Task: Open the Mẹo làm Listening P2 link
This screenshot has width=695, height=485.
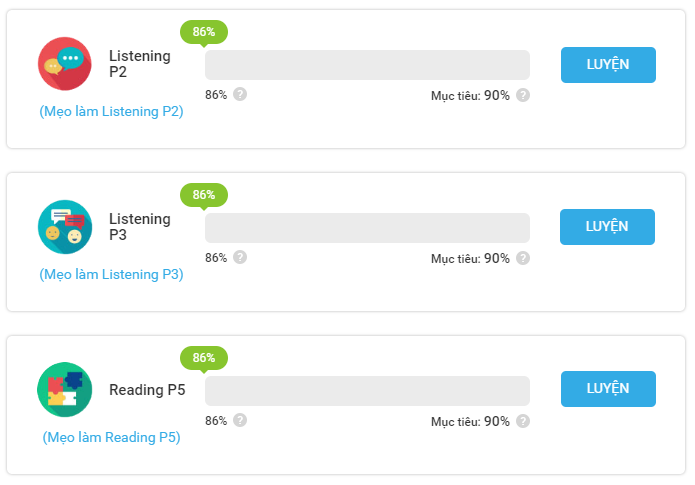Action: (x=111, y=112)
